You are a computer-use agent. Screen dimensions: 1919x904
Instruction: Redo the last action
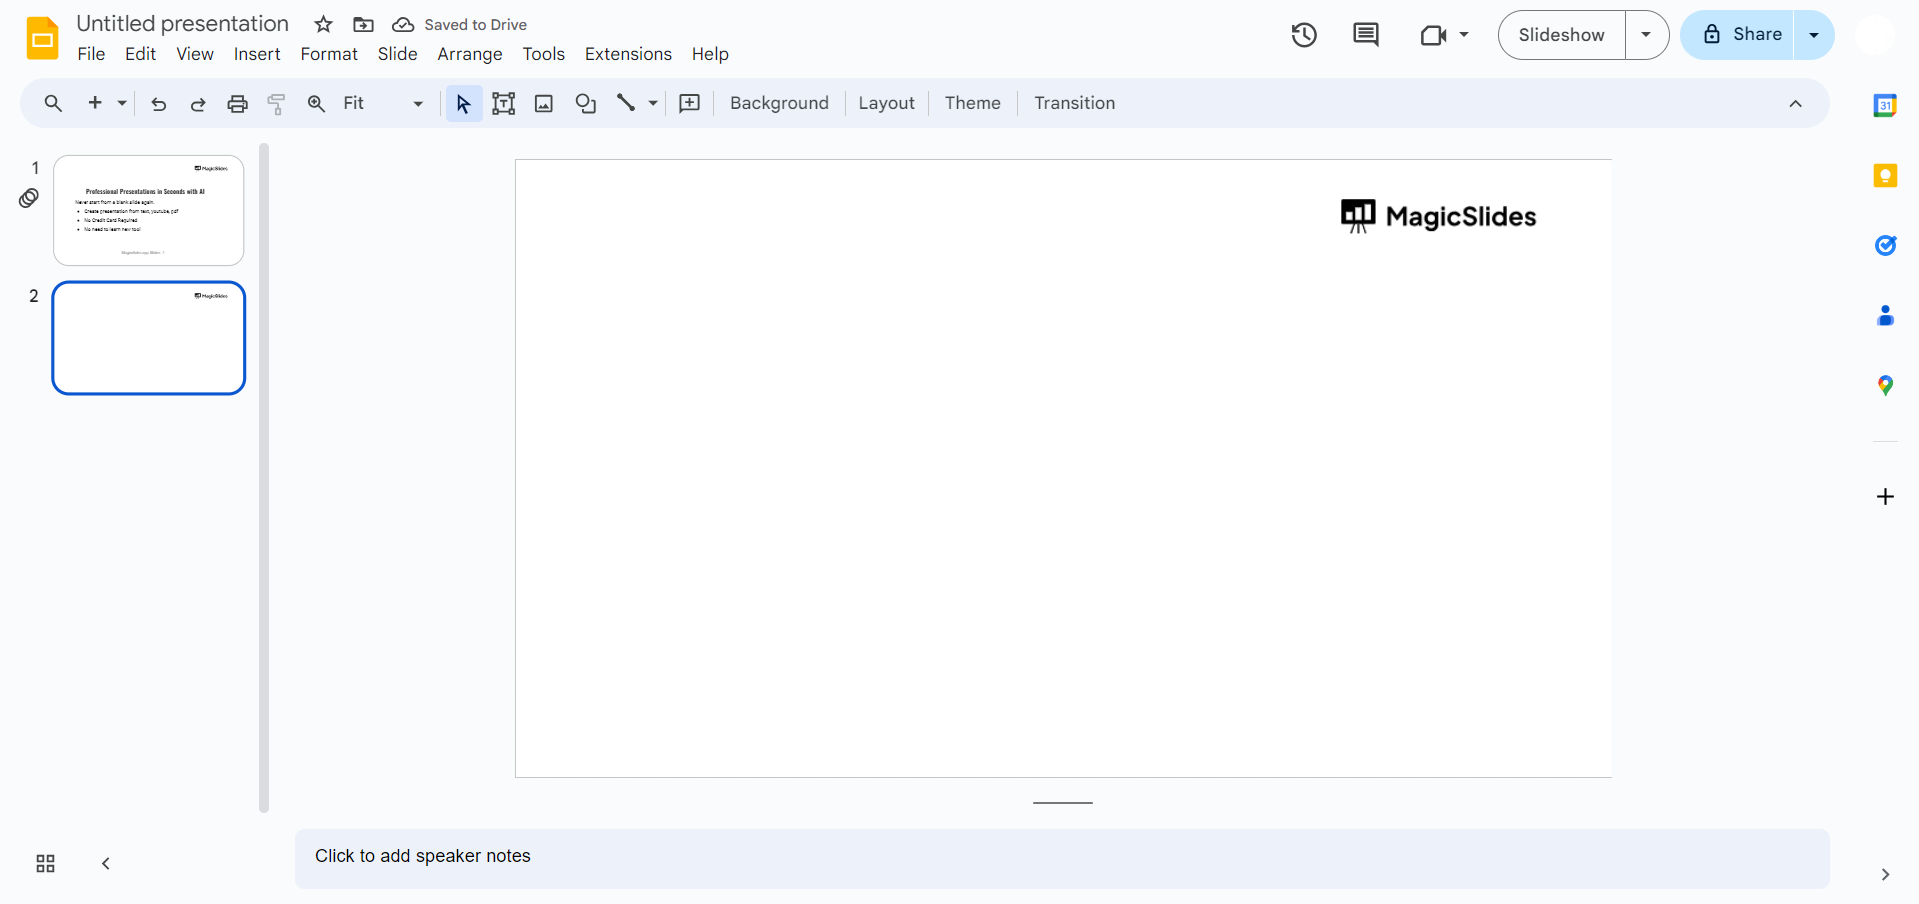(x=198, y=103)
